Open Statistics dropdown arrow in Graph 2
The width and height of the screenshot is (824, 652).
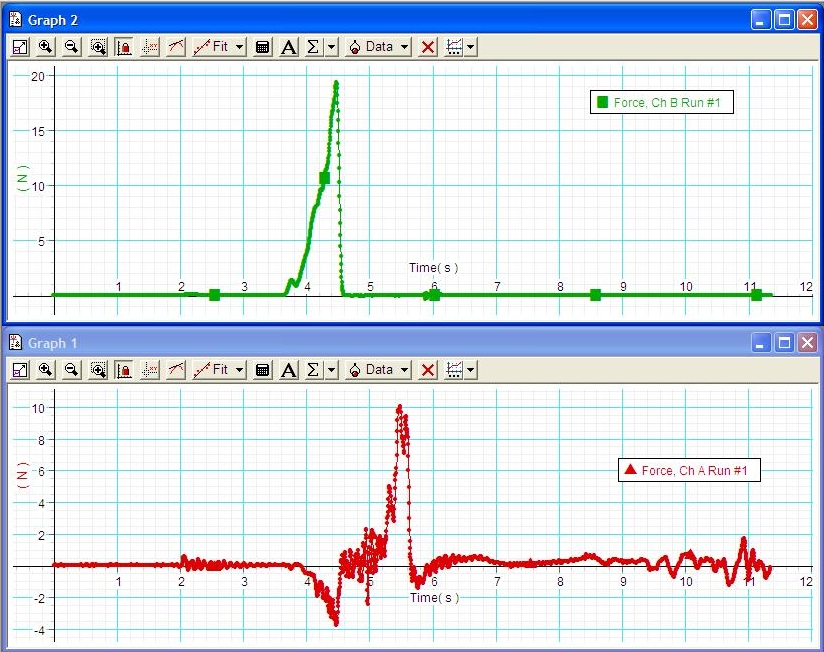tap(332, 47)
